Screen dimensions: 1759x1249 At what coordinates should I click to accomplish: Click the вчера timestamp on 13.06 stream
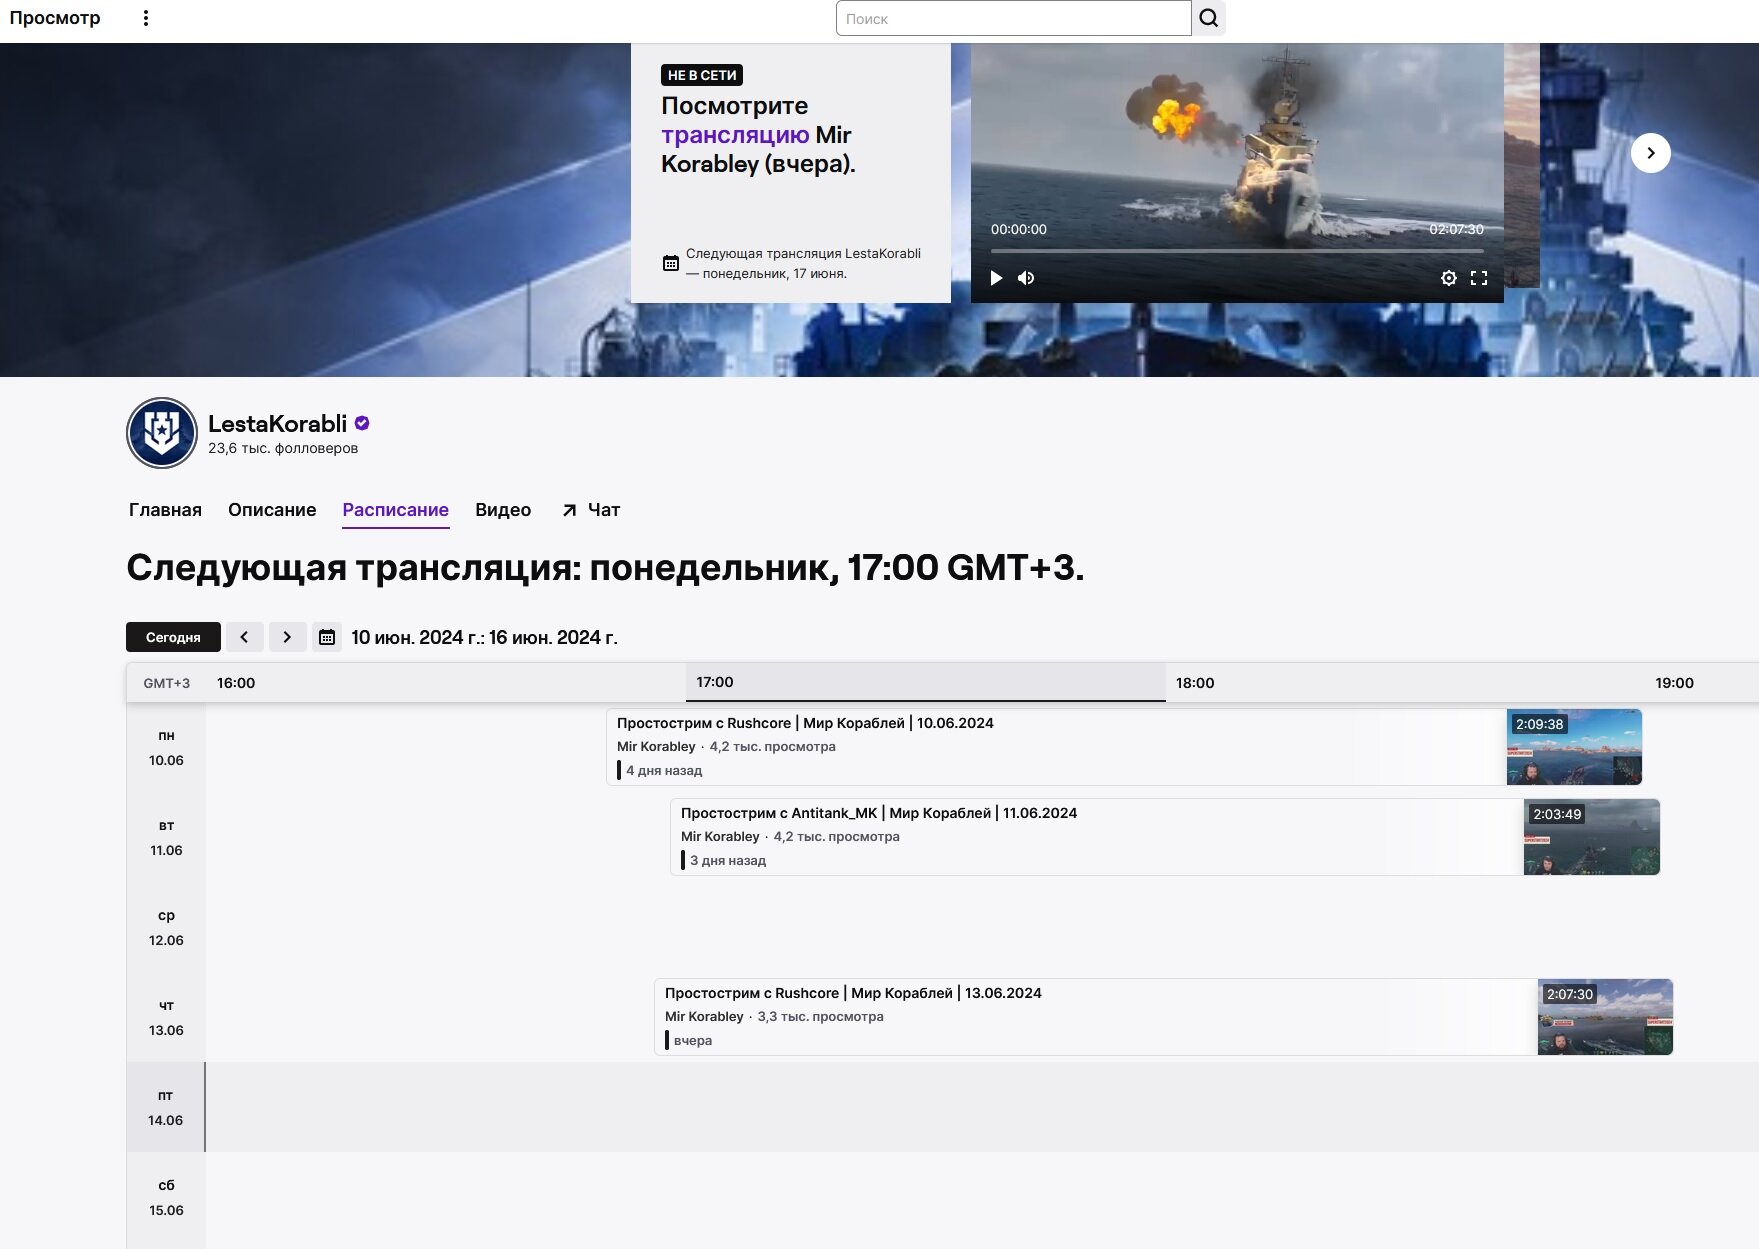tap(693, 1041)
